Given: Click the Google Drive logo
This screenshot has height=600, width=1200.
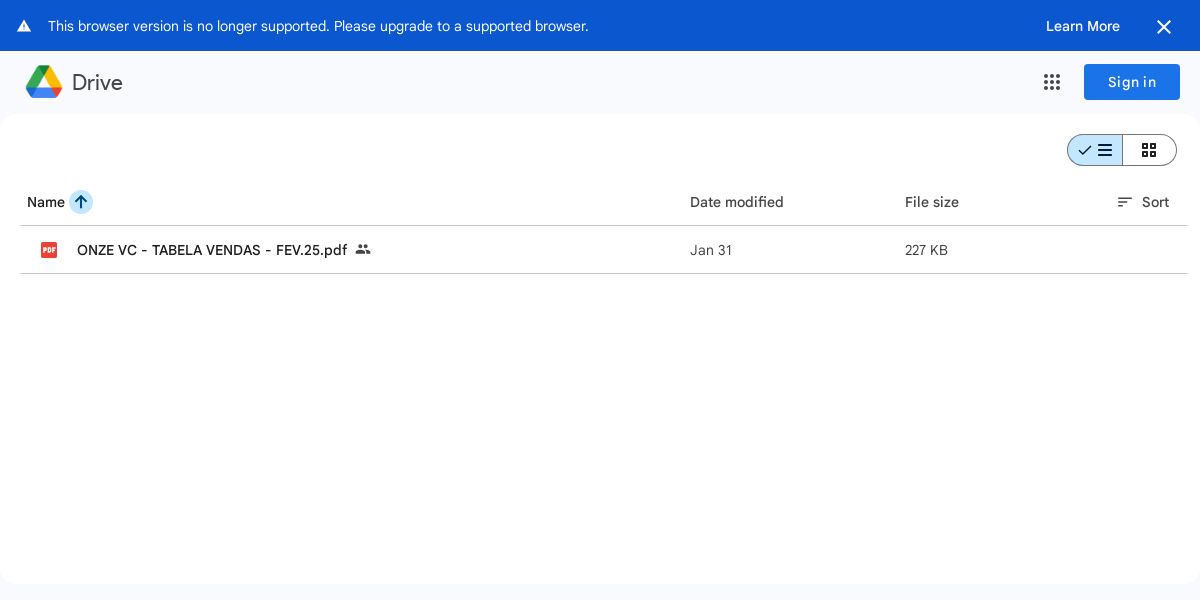Looking at the screenshot, I should coord(44,82).
